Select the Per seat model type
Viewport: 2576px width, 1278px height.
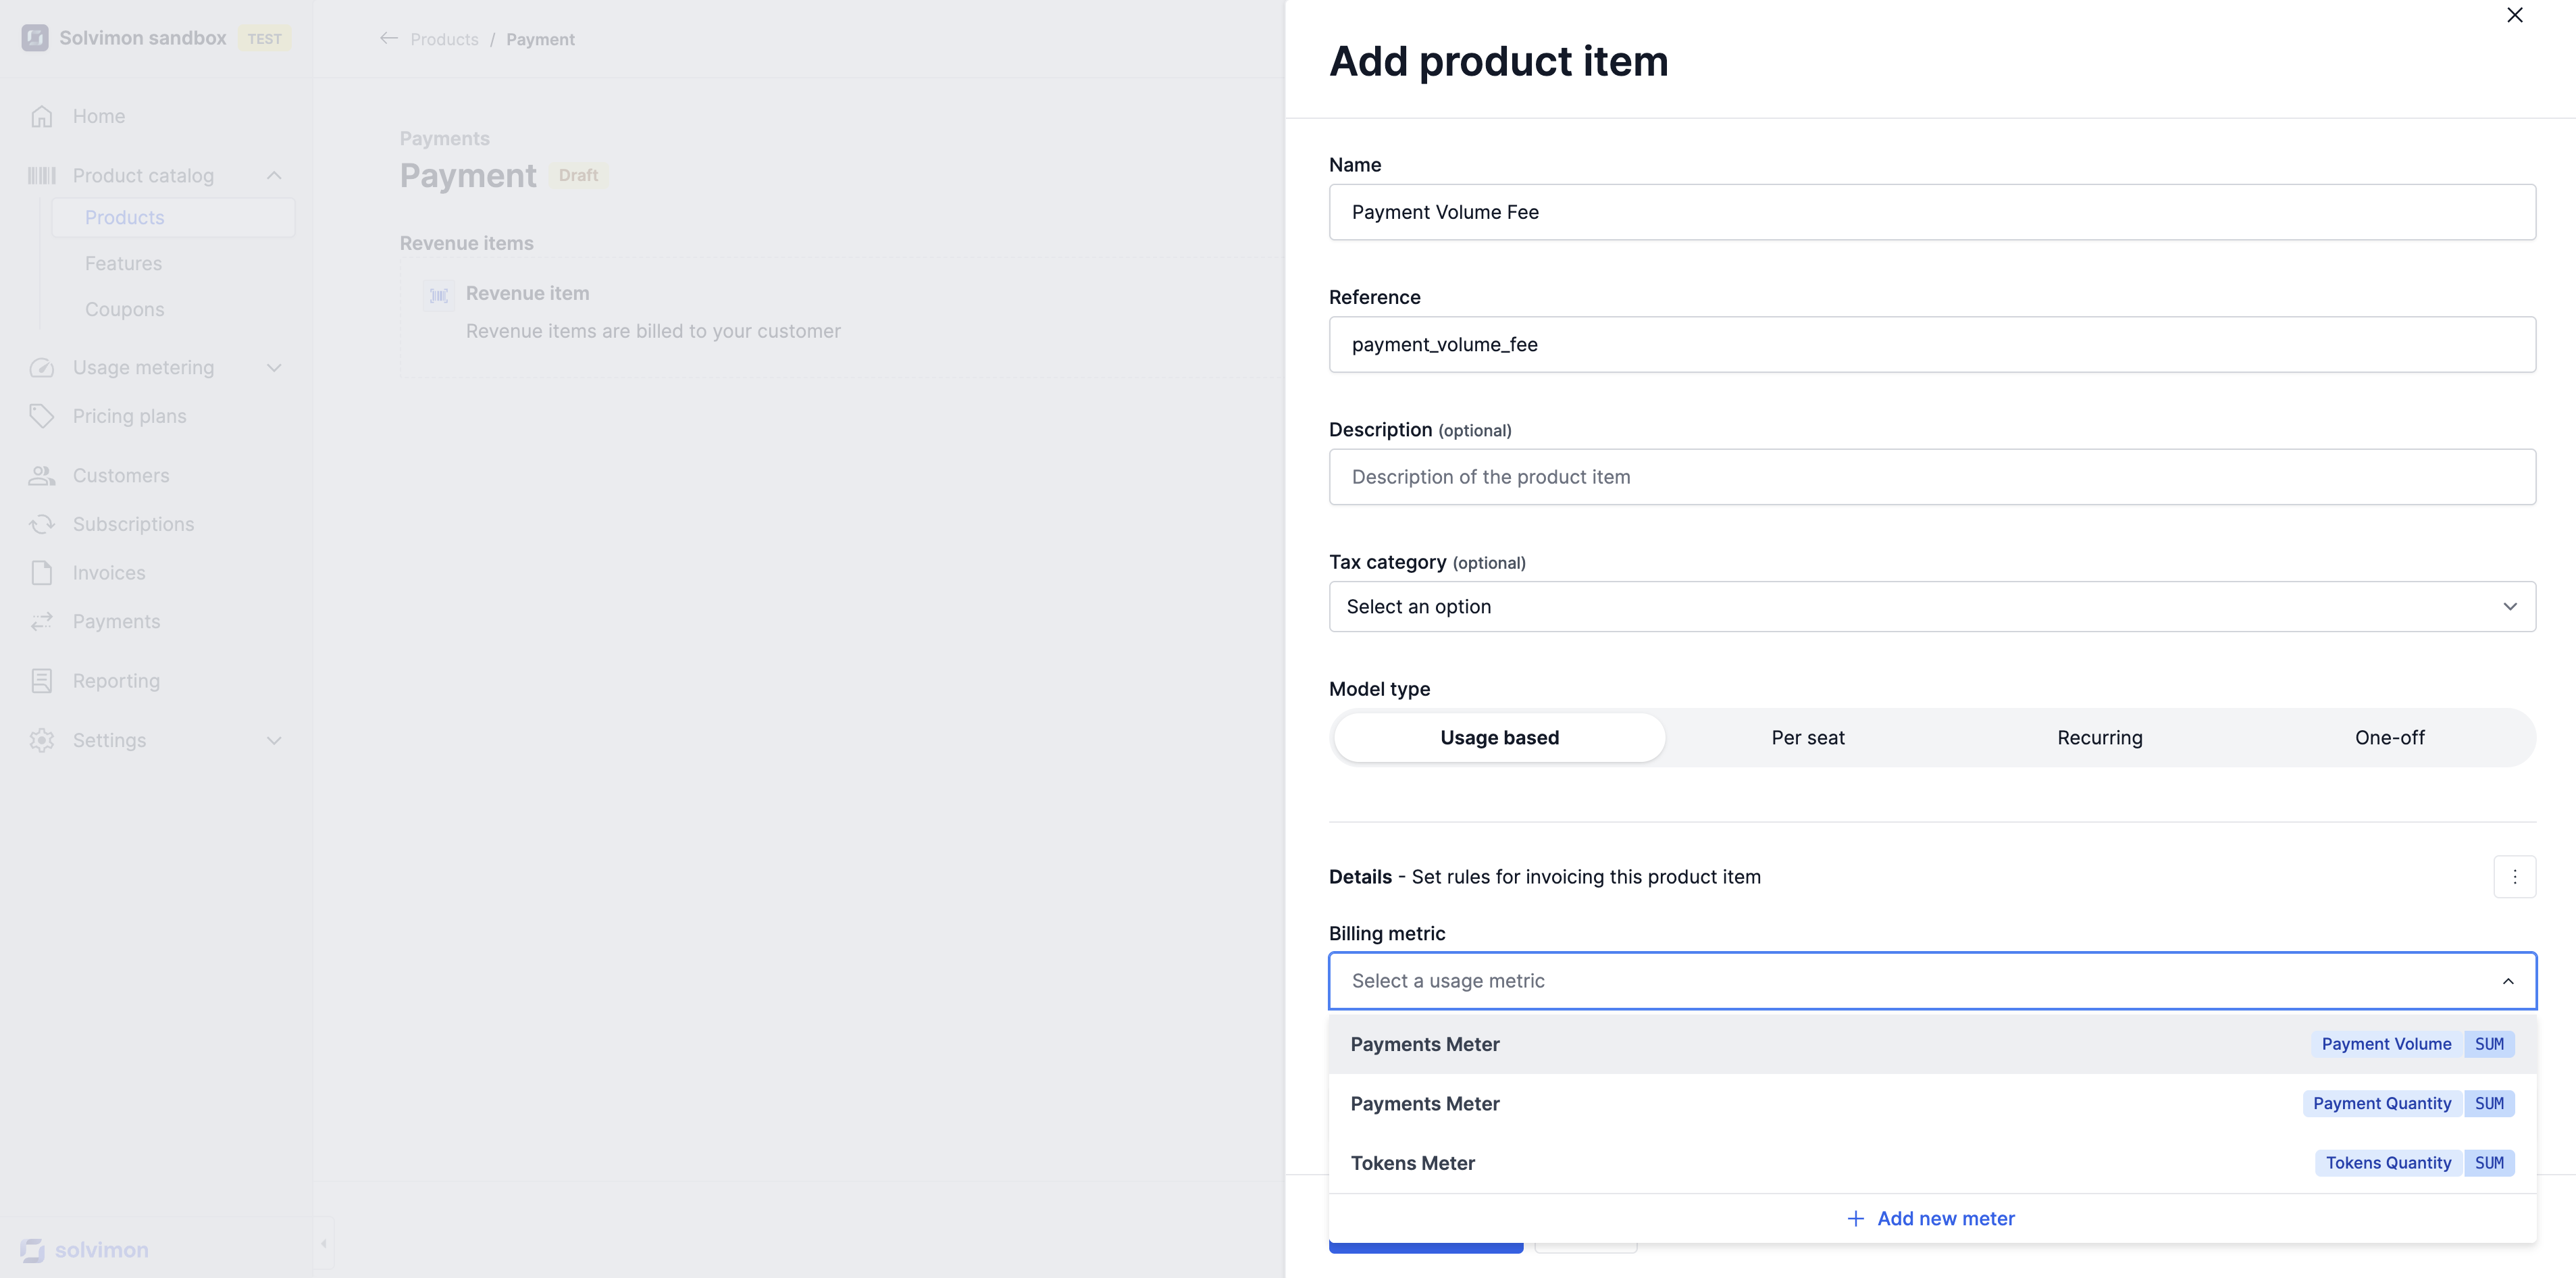(x=1807, y=738)
